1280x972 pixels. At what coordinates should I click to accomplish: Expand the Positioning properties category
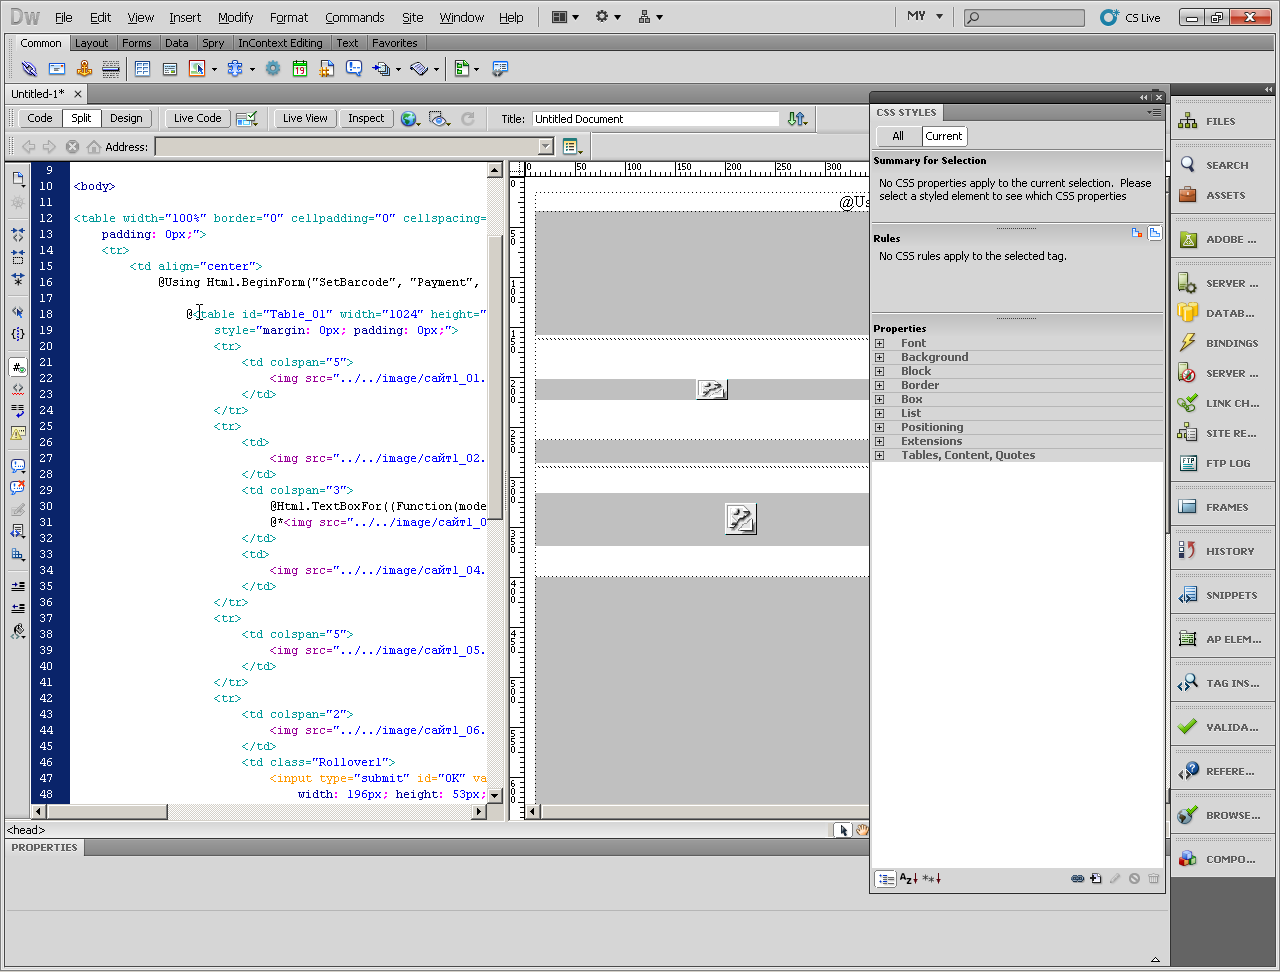[x=880, y=427]
